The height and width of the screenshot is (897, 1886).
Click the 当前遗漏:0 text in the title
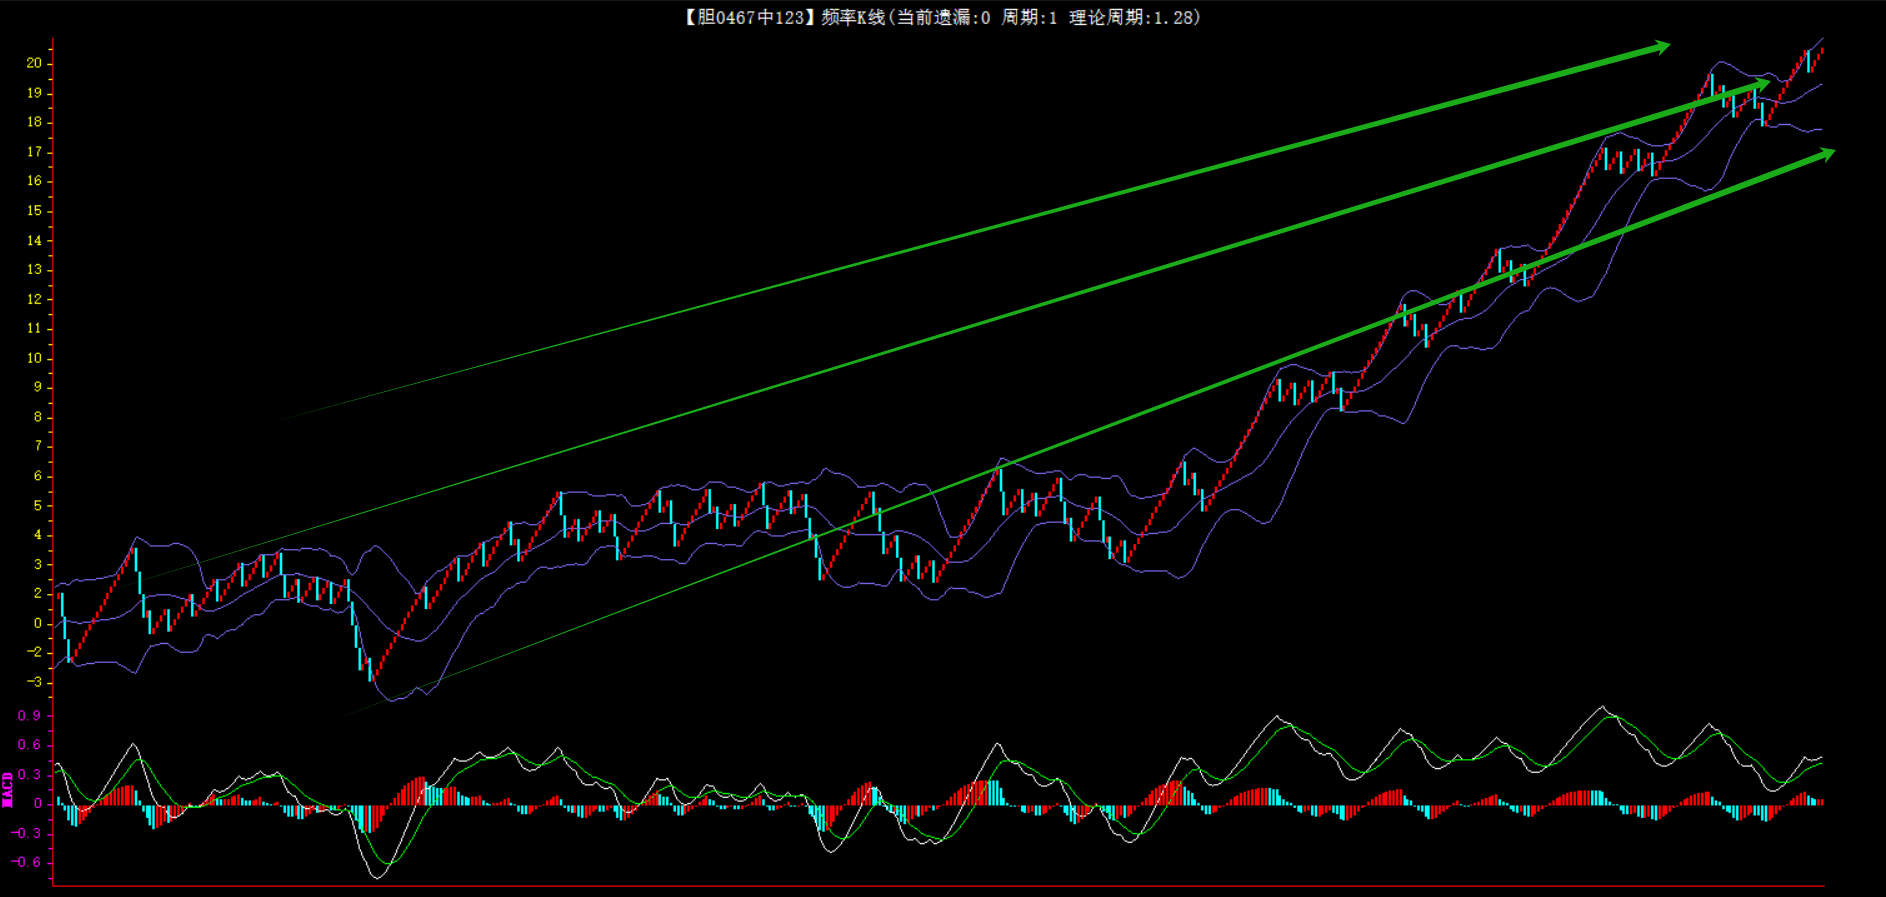(x=942, y=17)
